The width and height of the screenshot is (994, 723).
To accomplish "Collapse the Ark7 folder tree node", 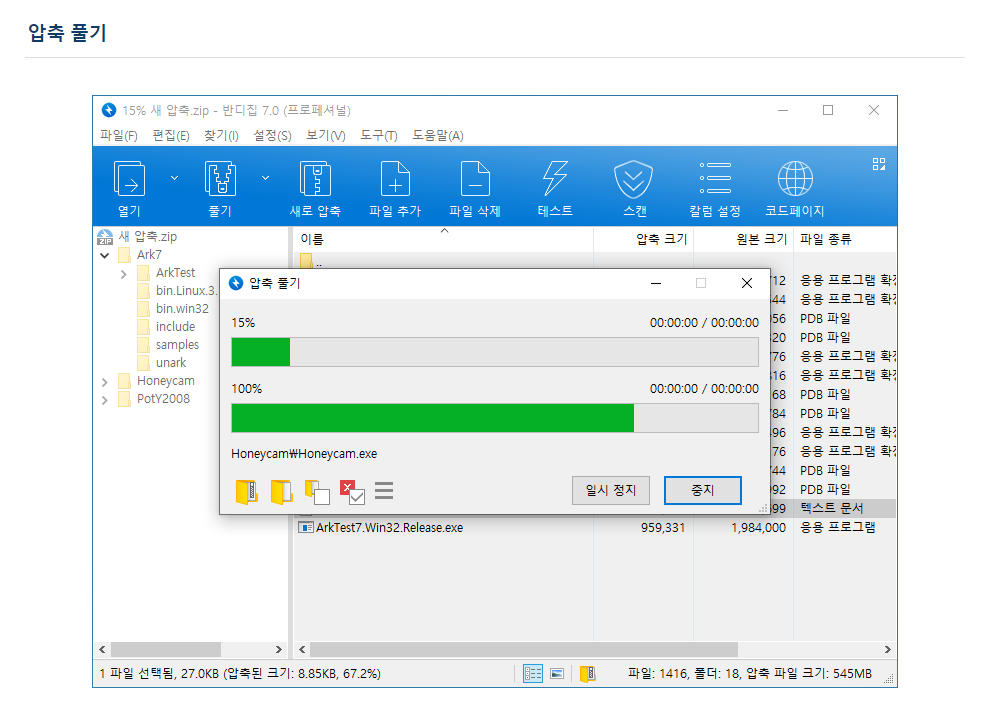I will coord(105,255).
